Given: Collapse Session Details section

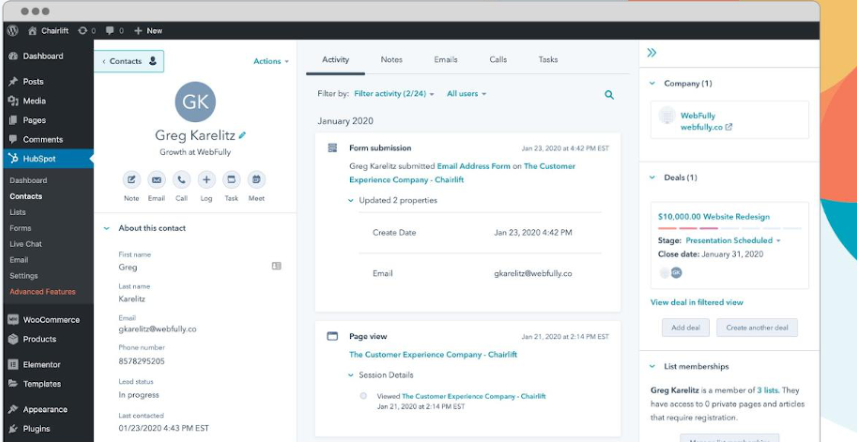Looking at the screenshot, I should (x=350, y=375).
